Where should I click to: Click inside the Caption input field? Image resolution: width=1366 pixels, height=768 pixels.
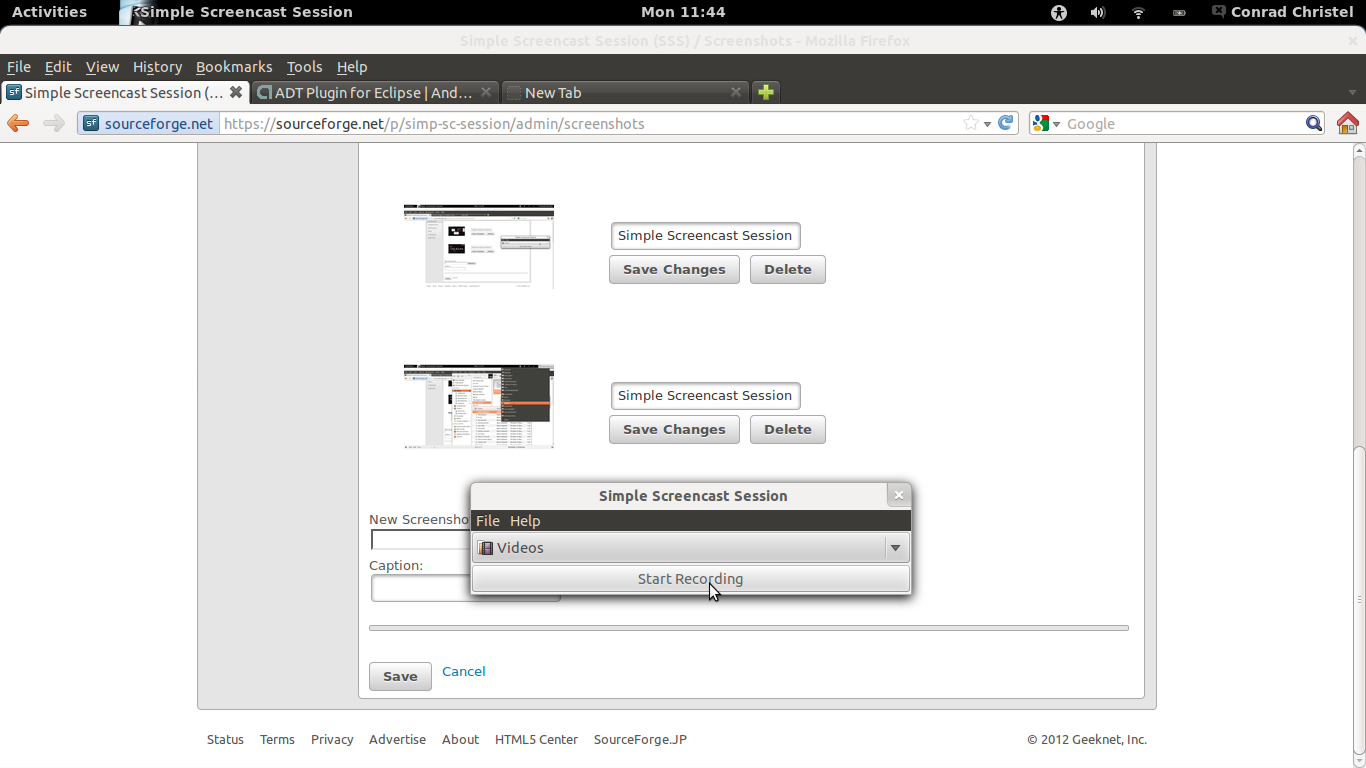[x=420, y=588]
